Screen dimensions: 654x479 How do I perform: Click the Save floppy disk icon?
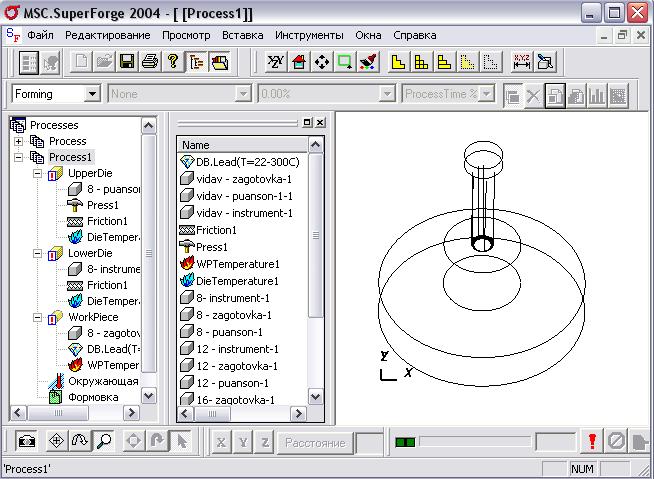coord(127,62)
